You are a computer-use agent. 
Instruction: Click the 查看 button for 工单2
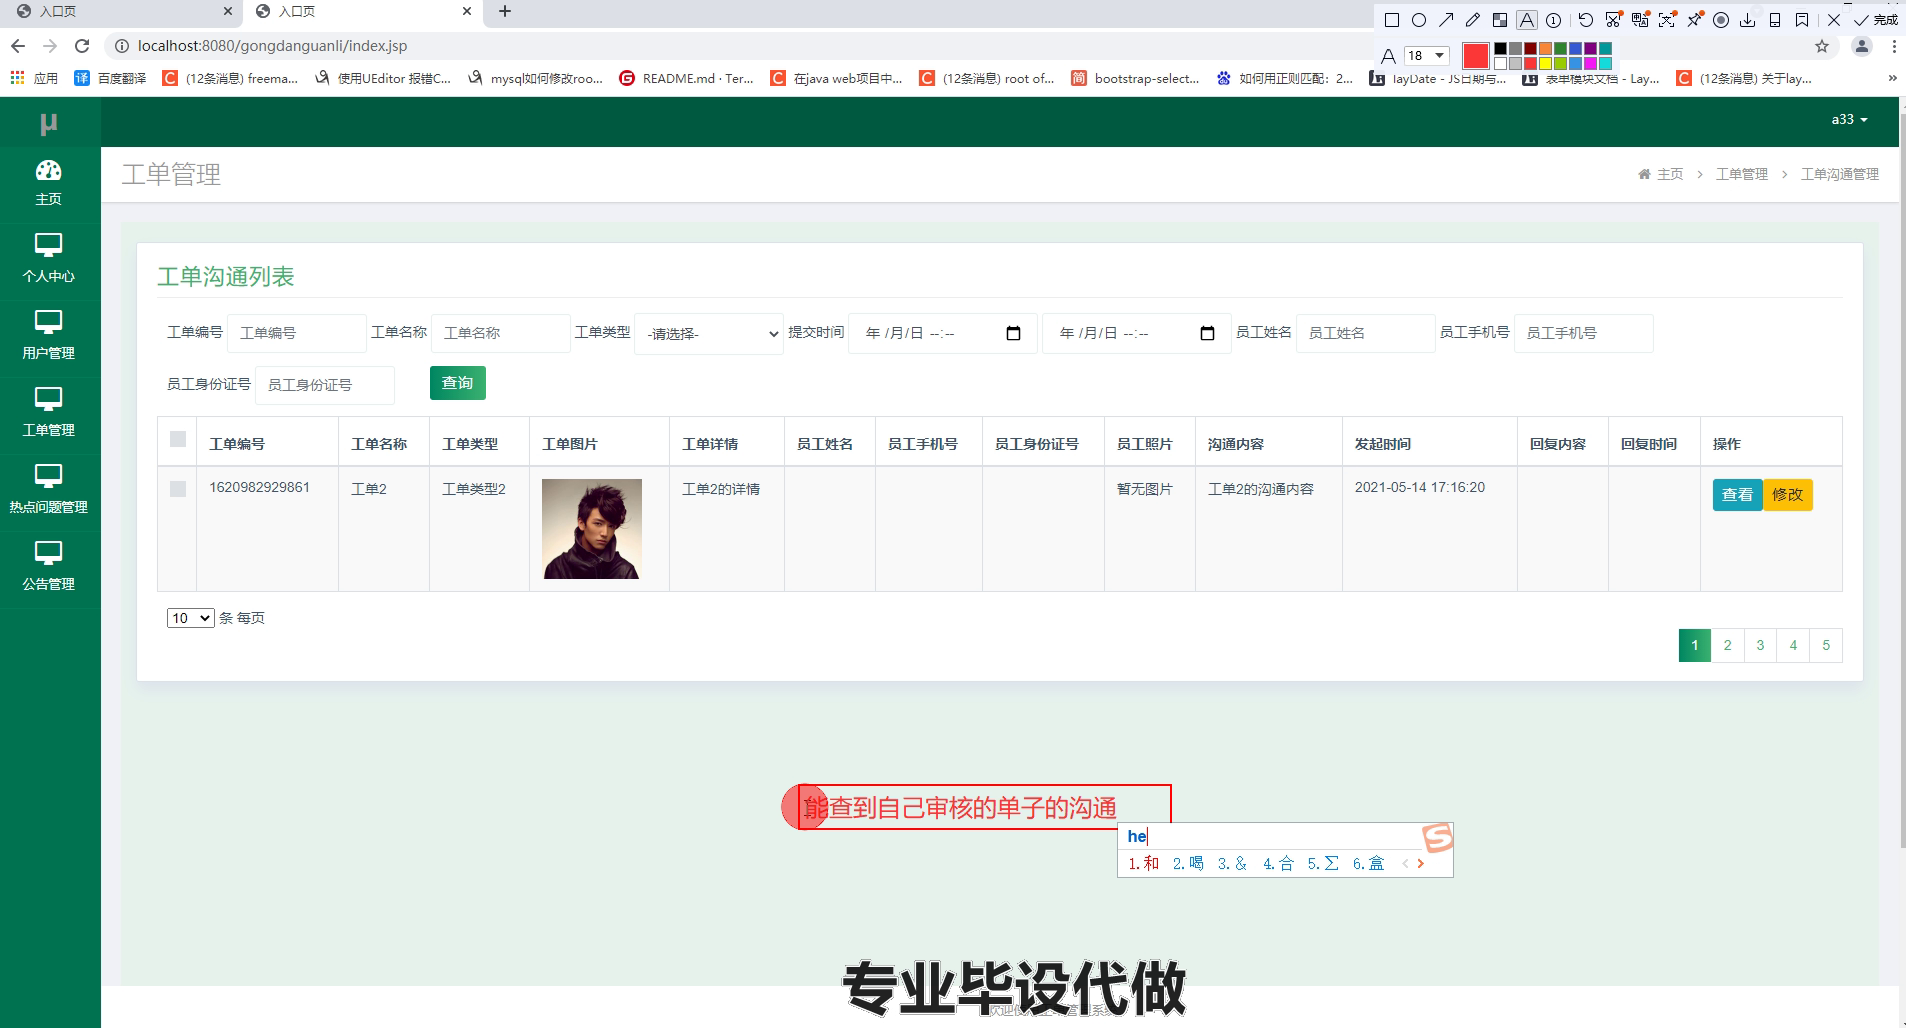[x=1737, y=495]
